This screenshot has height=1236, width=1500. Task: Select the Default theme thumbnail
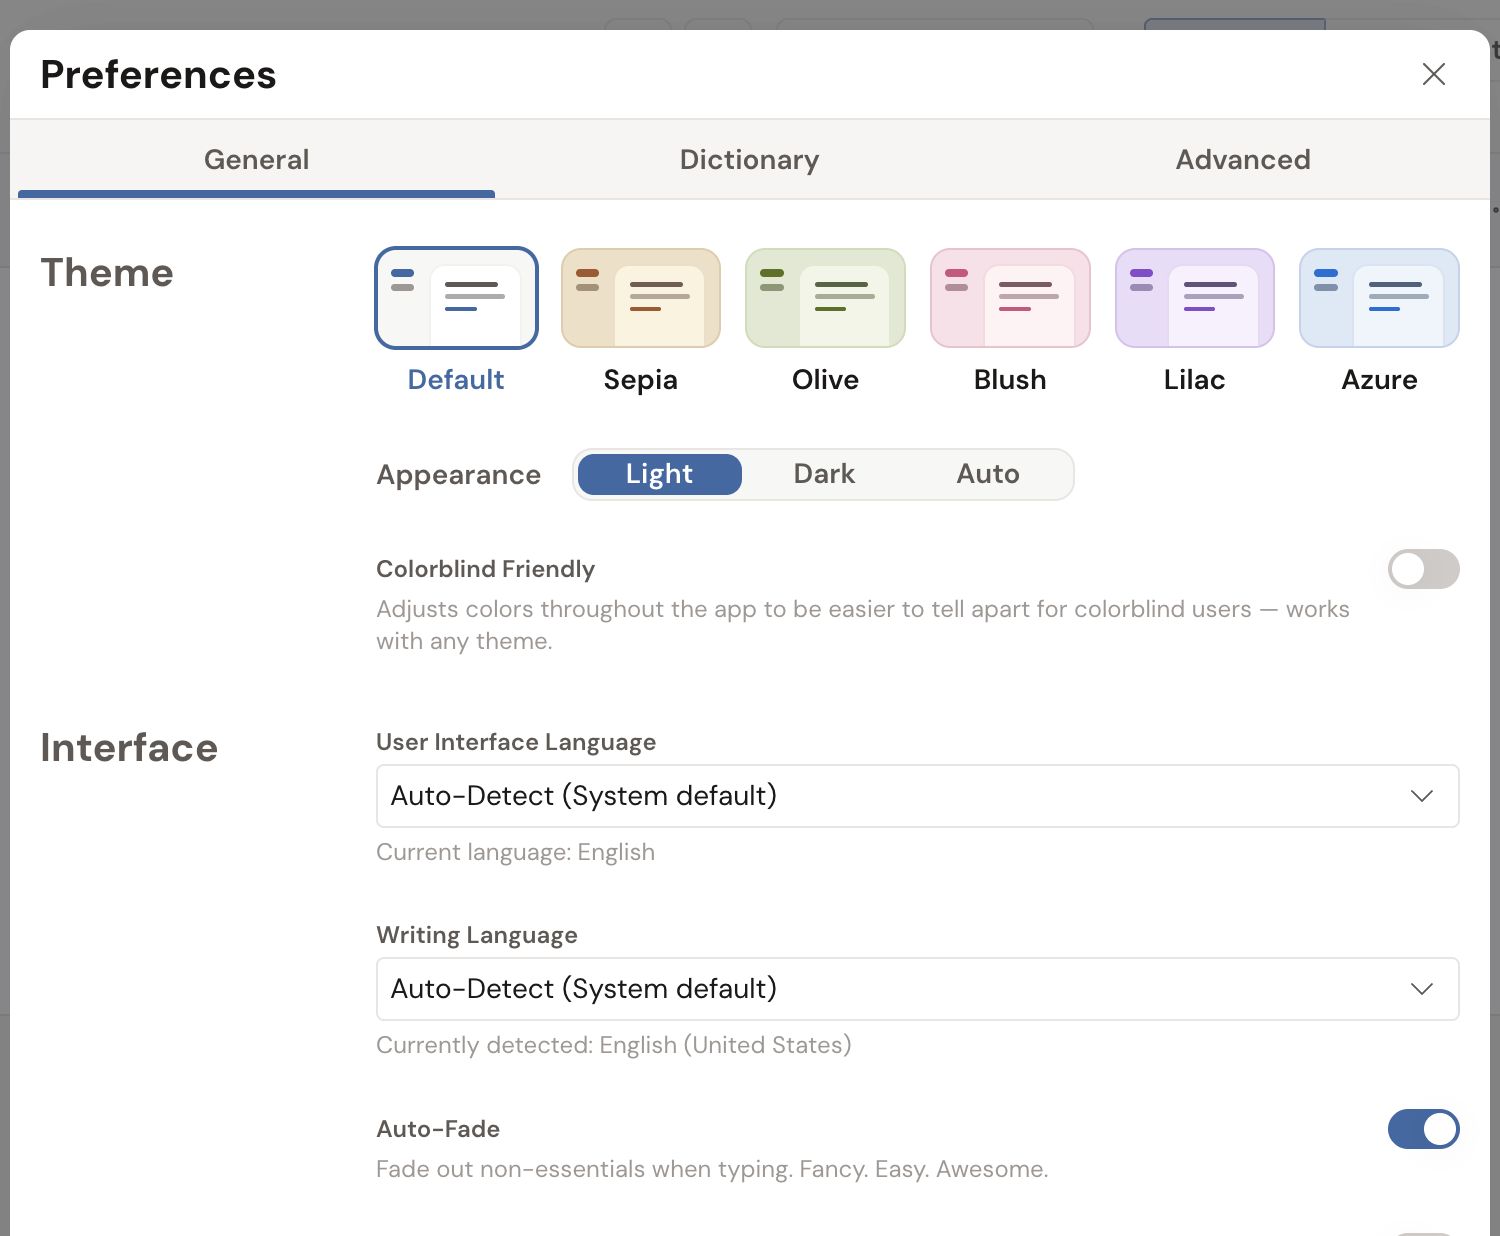click(456, 298)
